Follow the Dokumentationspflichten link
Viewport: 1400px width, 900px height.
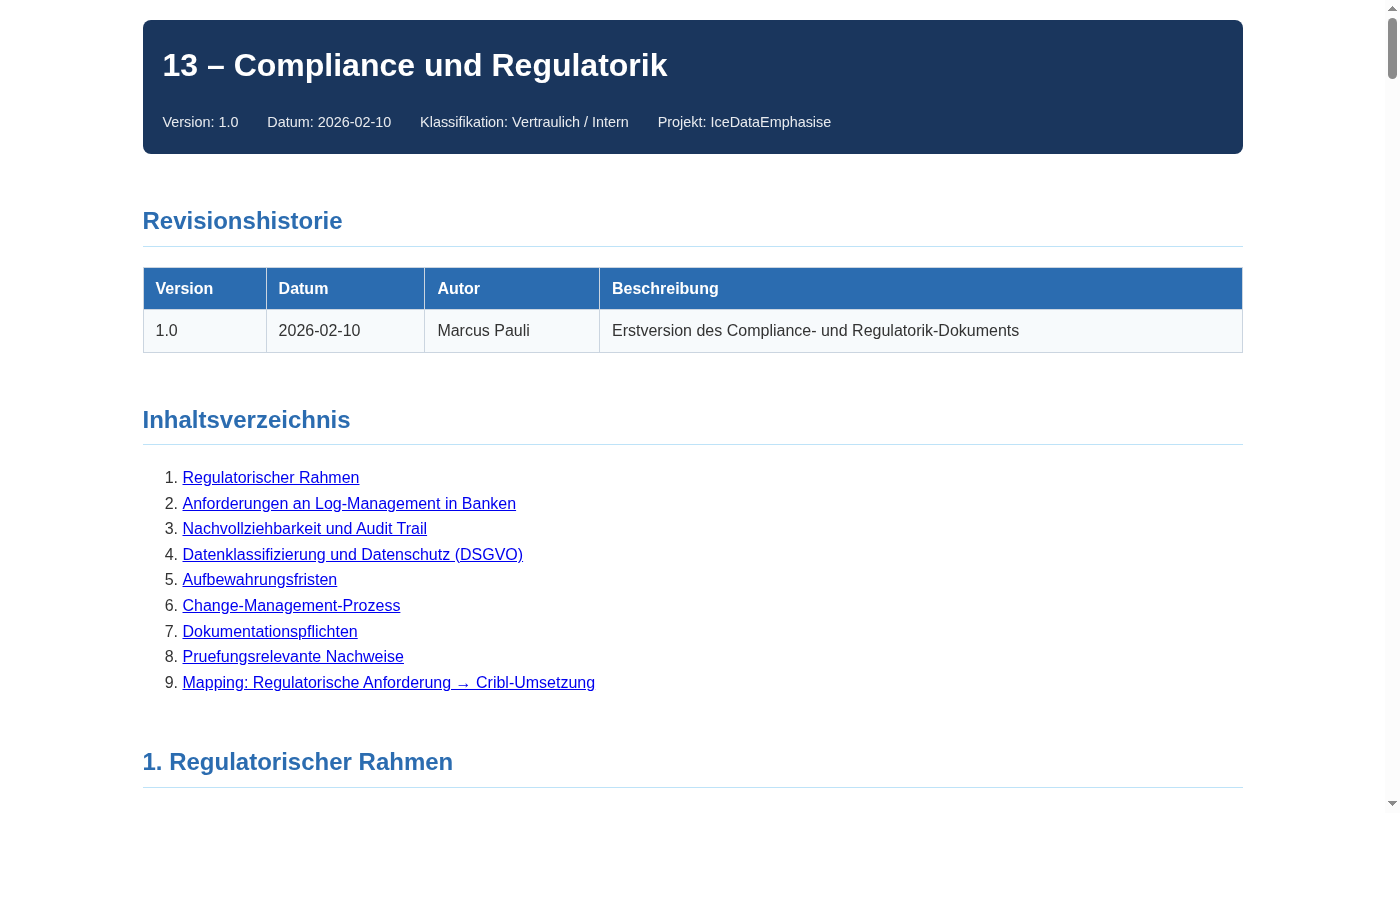(269, 631)
